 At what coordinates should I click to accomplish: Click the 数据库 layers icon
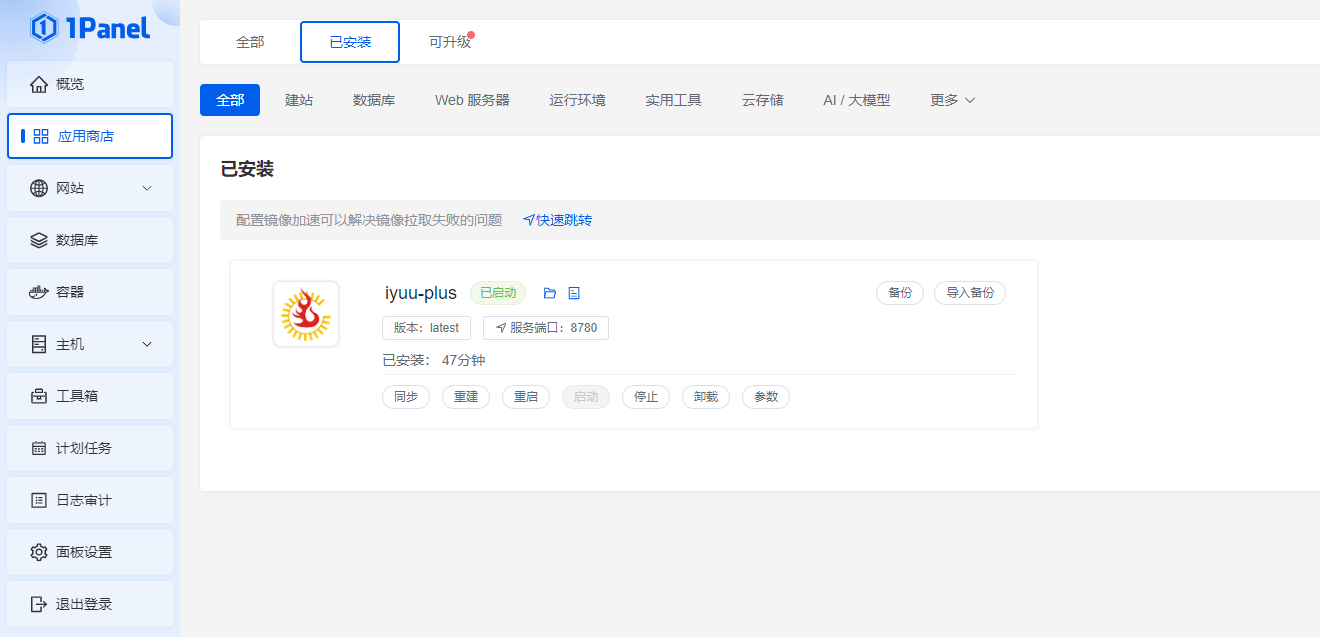pyautogui.click(x=39, y=240)
